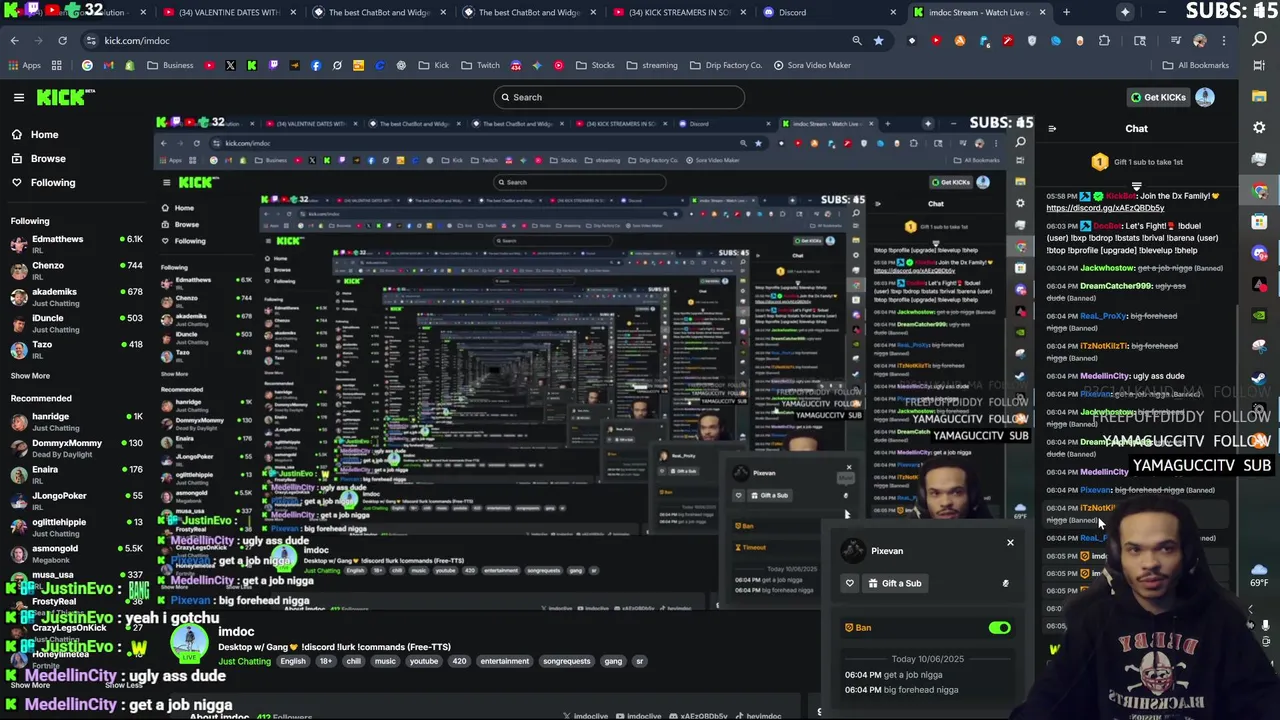
Task: Expand Show more under Following
Action: point(30,376)
